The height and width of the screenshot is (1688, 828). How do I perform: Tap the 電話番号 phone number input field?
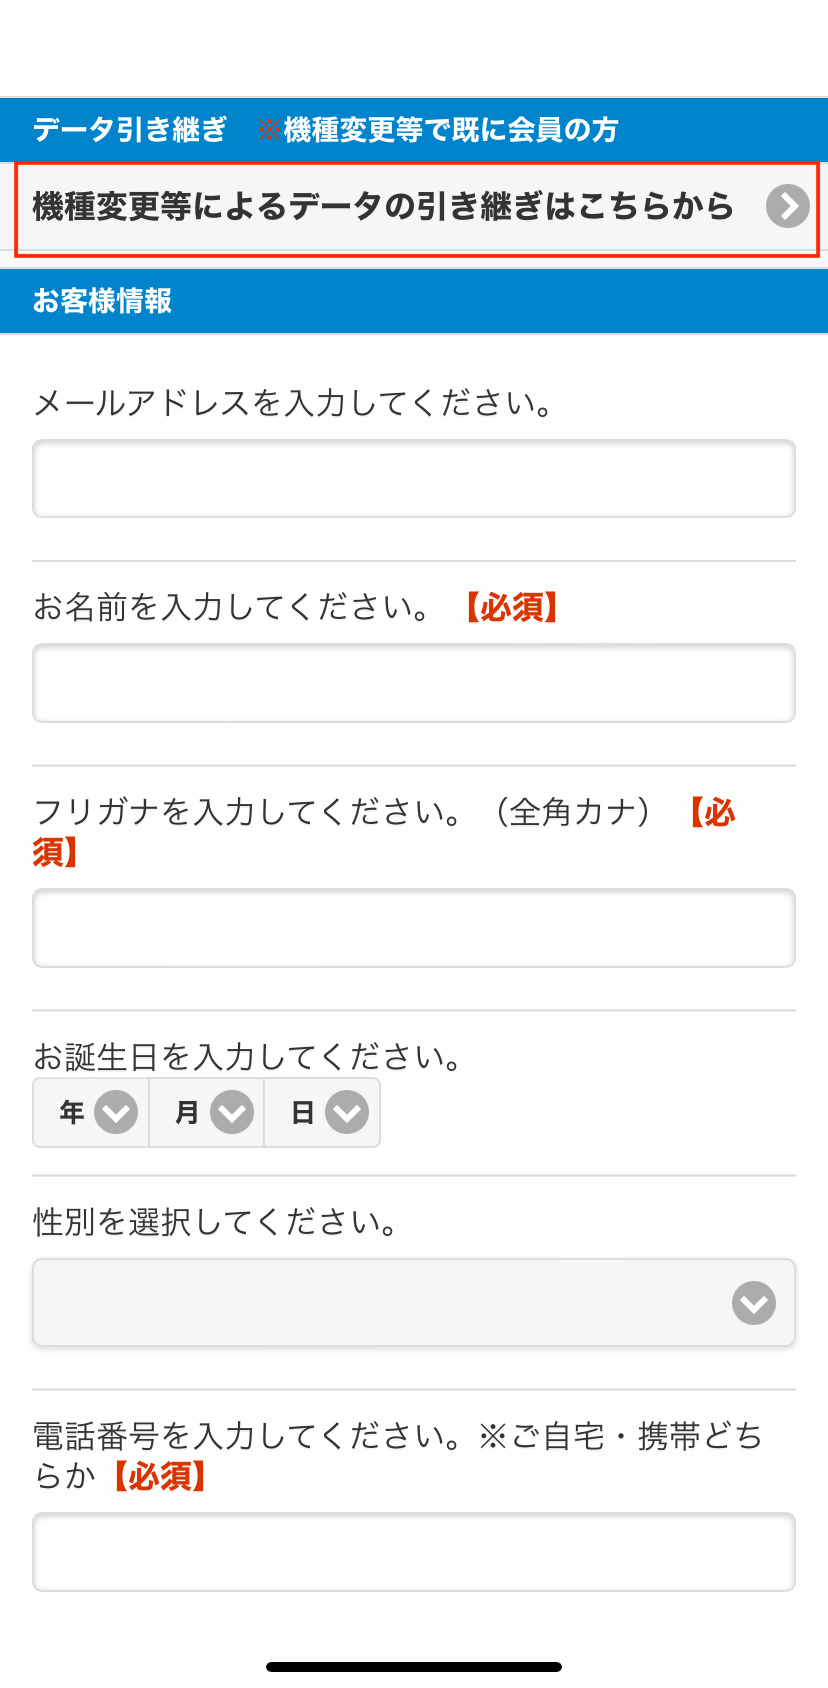(x=413, y=1552)
